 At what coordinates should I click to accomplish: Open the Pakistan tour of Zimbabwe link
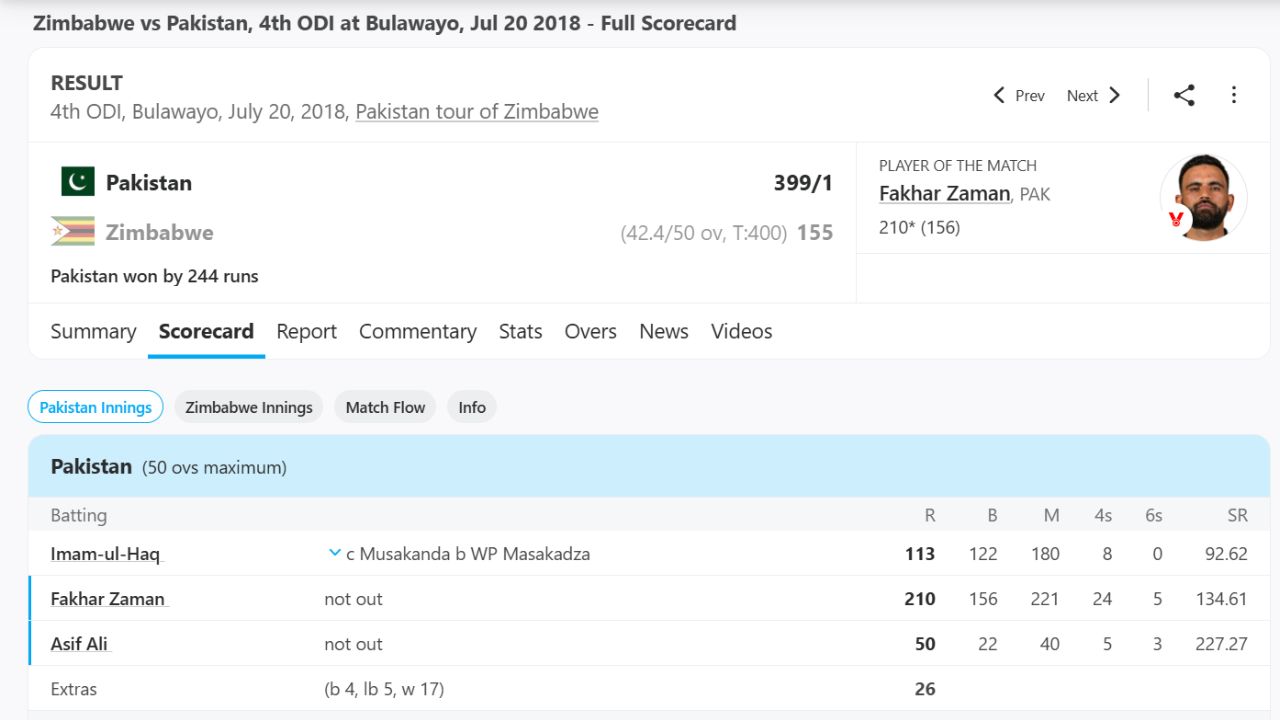pos(476,112)
